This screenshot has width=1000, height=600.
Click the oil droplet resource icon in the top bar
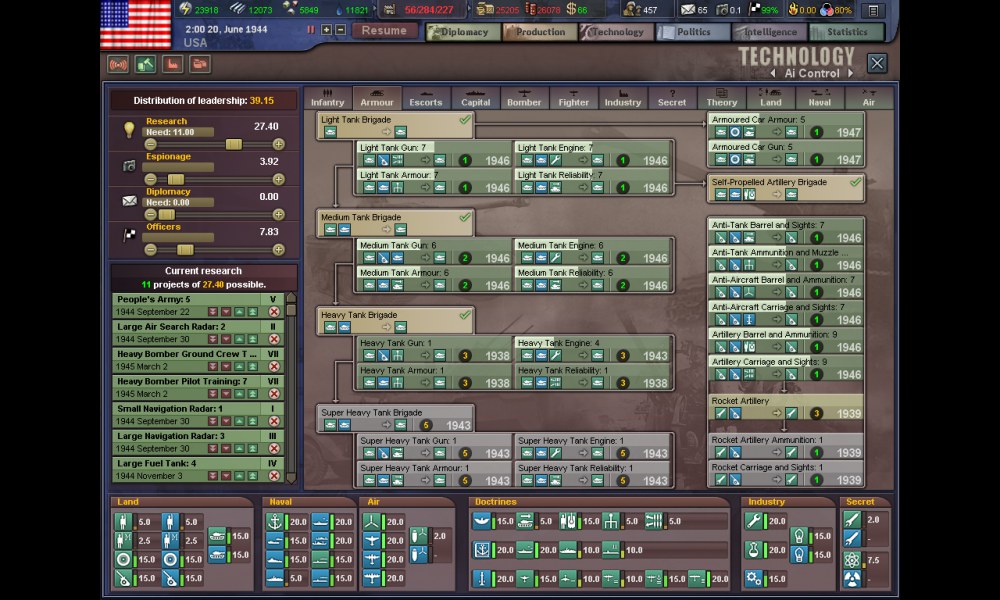tap(339, 10)
